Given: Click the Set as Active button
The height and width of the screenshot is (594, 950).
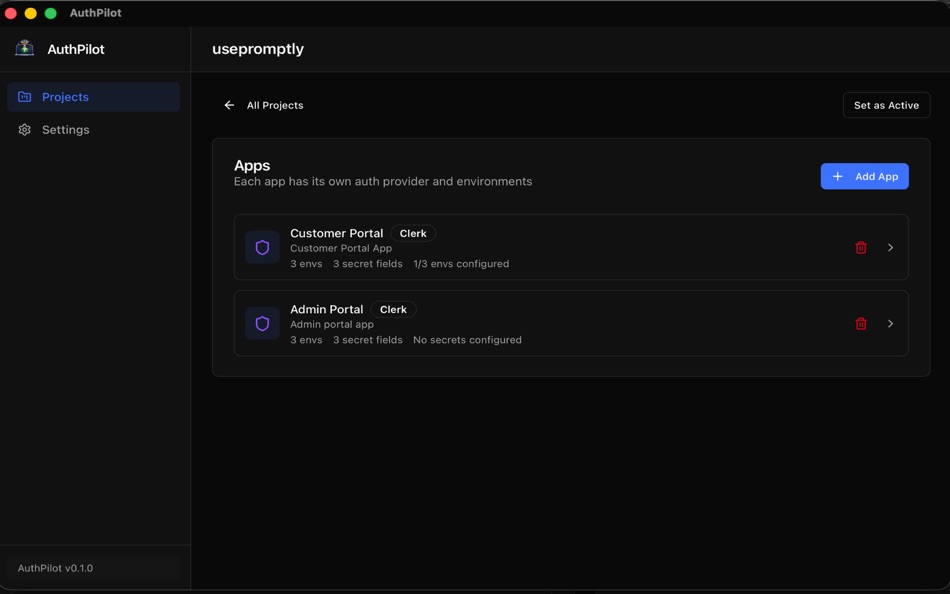Looking at the screenshot, I should click(x=886, y=105).
